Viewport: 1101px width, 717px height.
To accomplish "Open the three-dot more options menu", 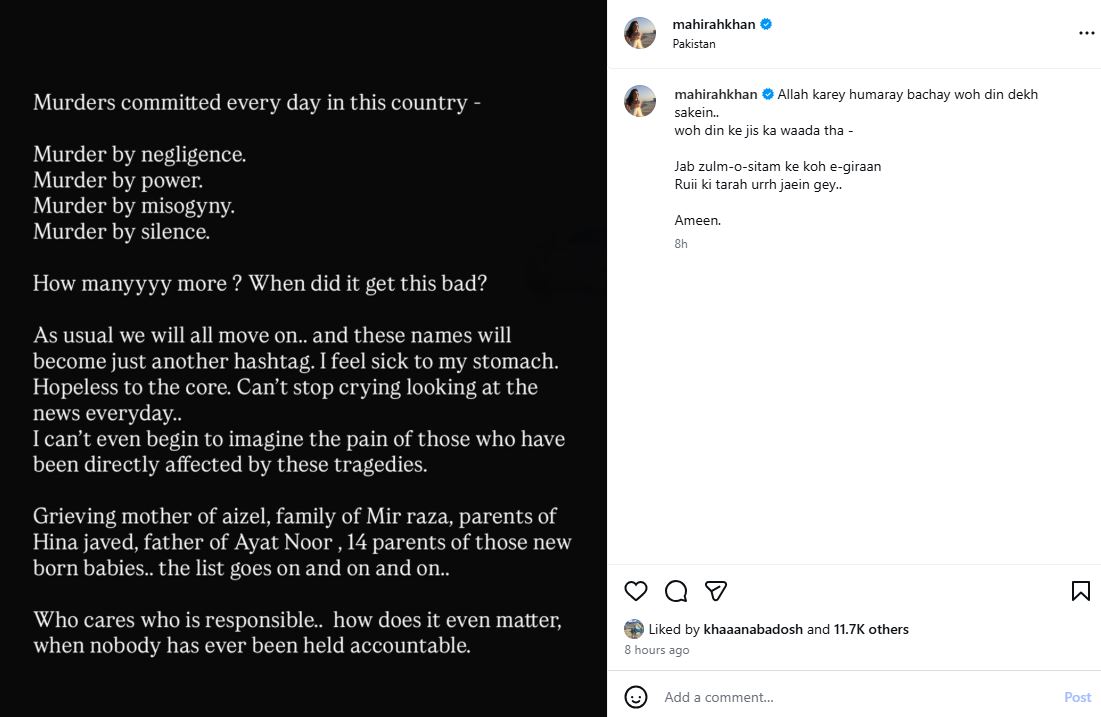I will point(1086,33).
